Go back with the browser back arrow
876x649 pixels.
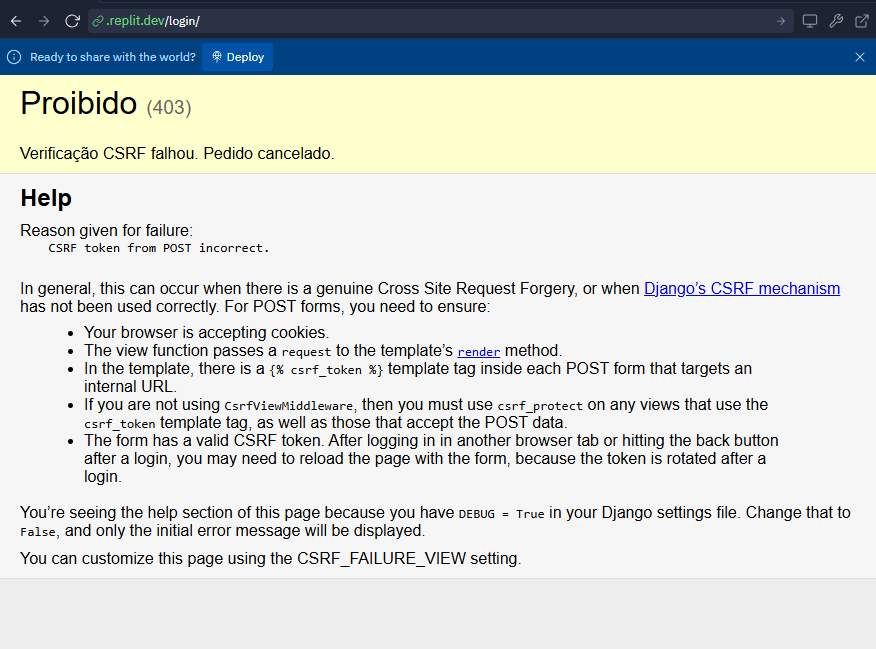click(x=16, y=21)
